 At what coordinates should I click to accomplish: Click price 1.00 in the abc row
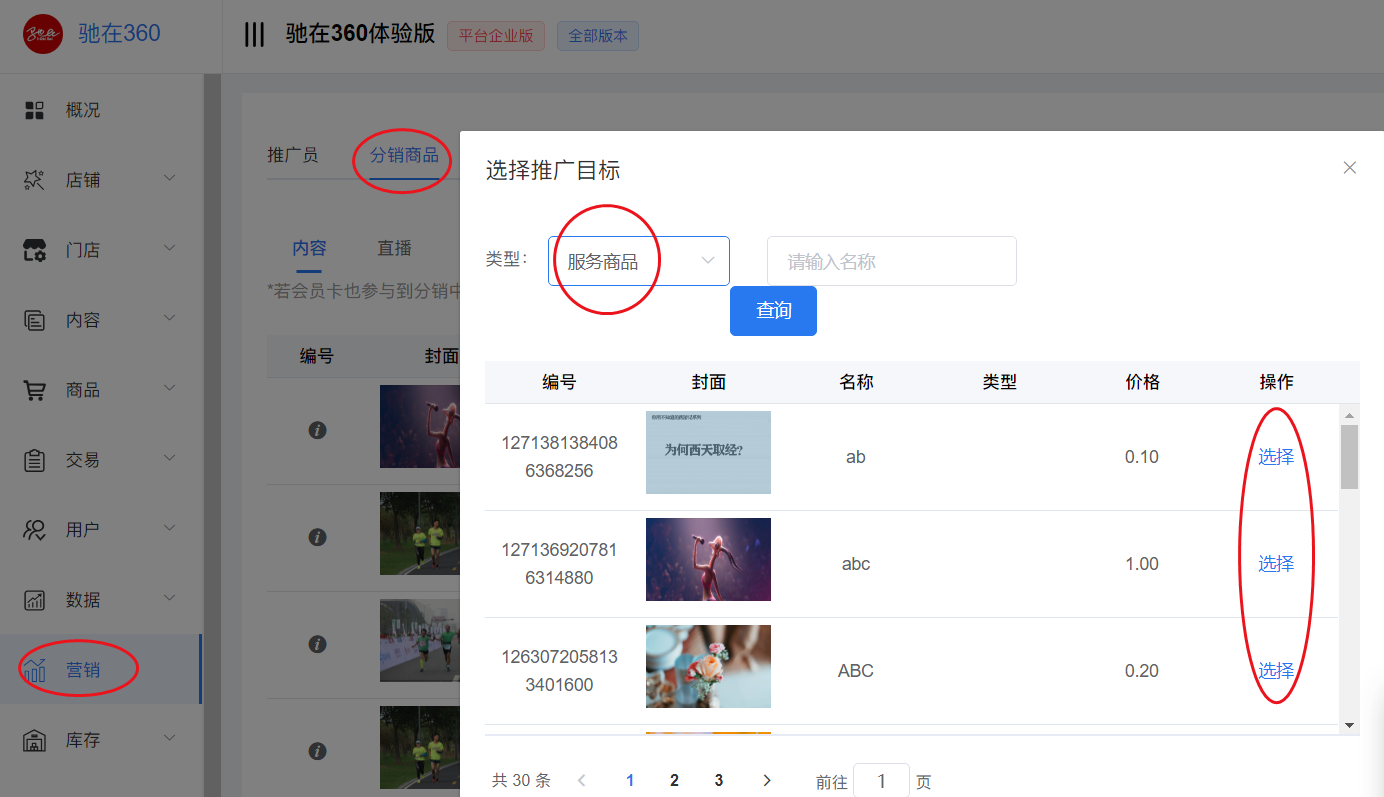pos(1142,564)
